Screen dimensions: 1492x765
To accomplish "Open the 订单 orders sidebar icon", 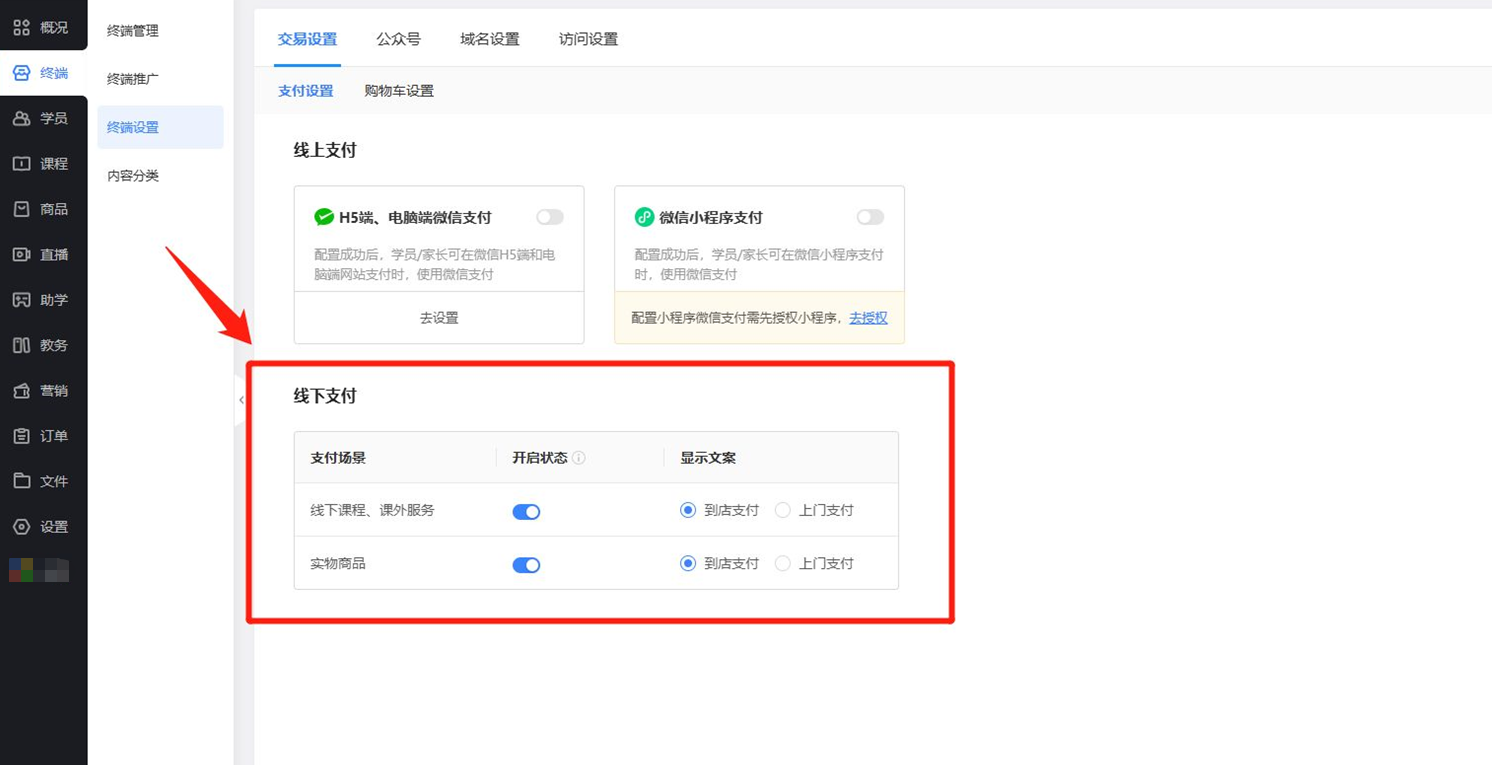I will pyautogui.click(x=22, y=436).
